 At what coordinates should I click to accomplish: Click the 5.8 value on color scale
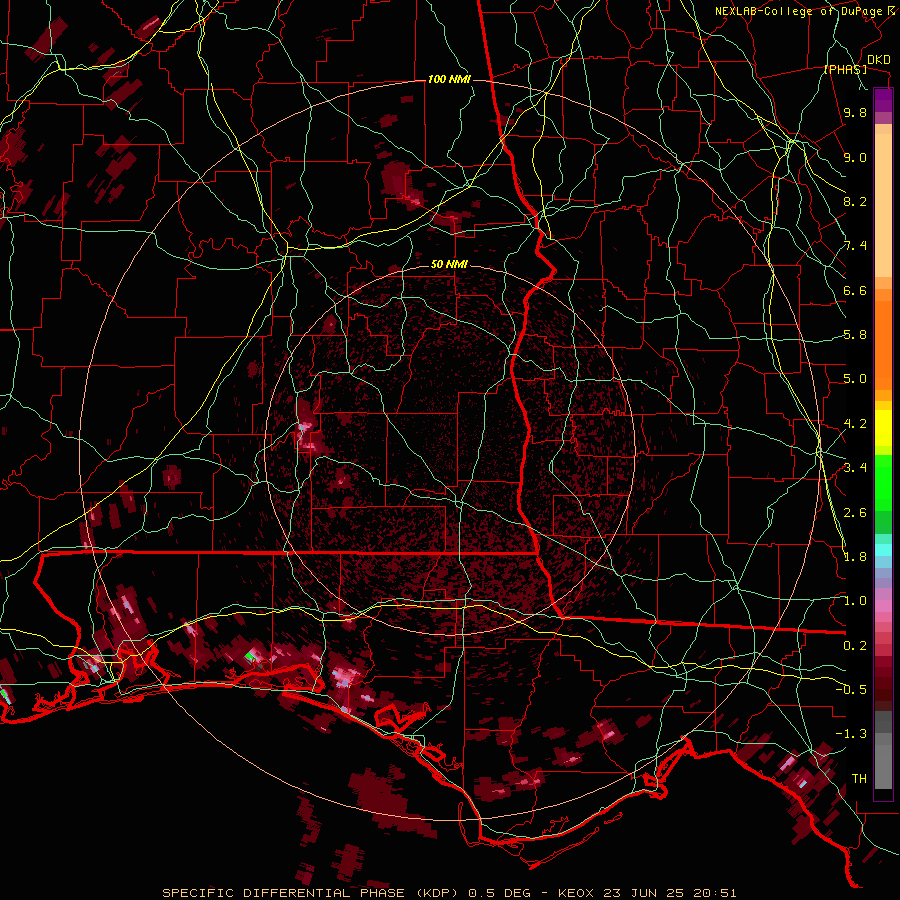click(855, 335)
